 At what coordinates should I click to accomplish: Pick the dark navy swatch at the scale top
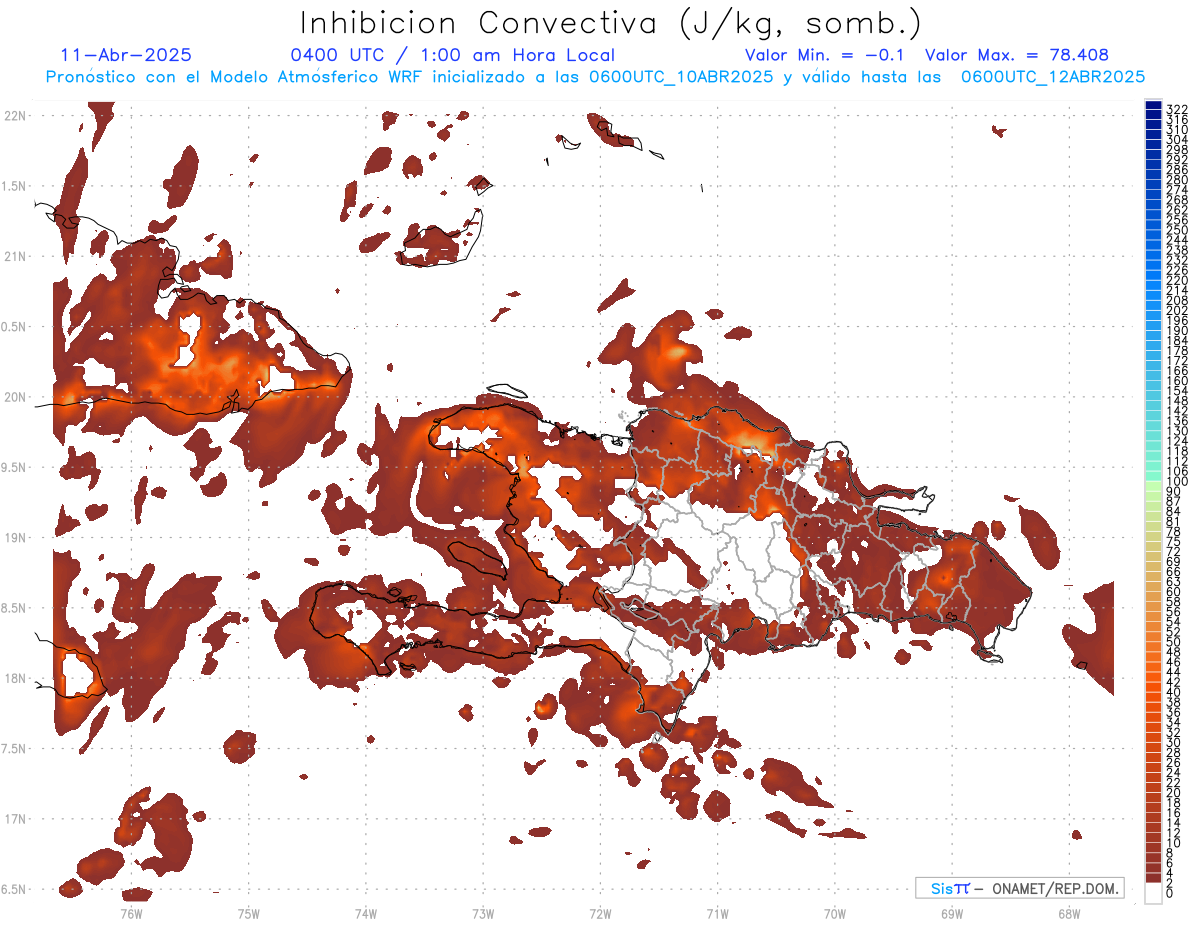point(1153,107)
